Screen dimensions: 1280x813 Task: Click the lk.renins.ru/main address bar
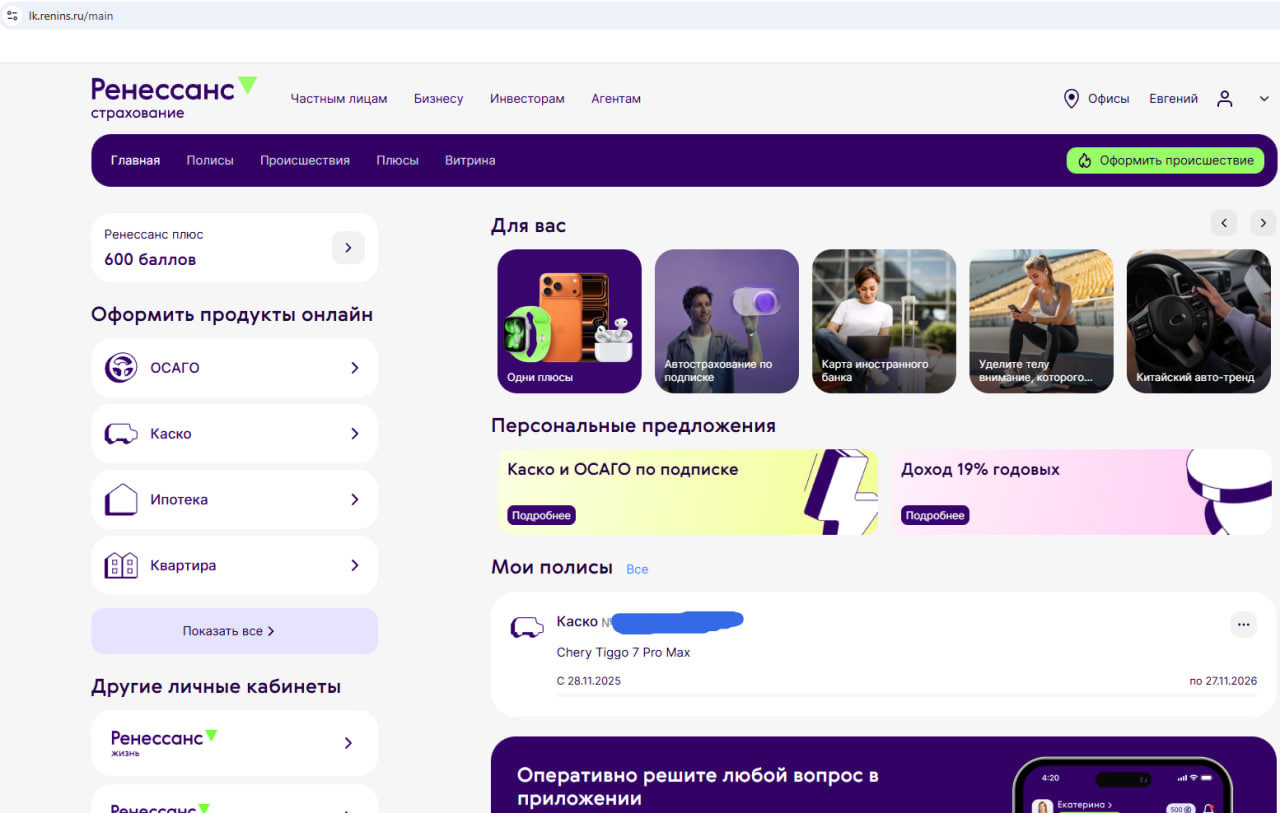pyautogui.click(x=640, y=16)
